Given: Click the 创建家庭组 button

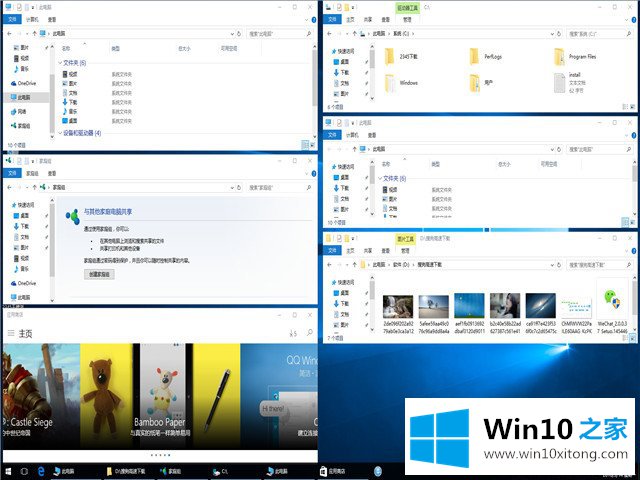Looking at the screenshot, I should tap(99, 274).
